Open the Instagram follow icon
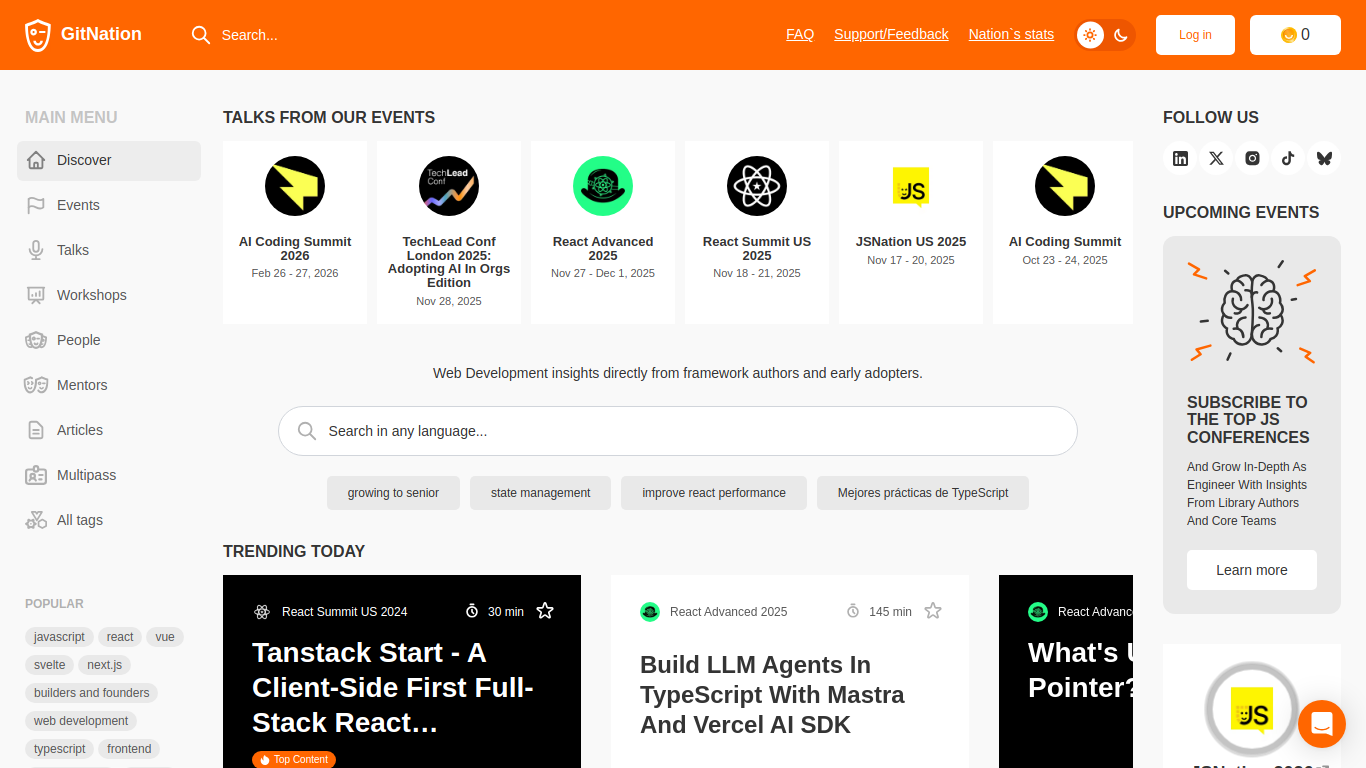 coord(1252,158)
